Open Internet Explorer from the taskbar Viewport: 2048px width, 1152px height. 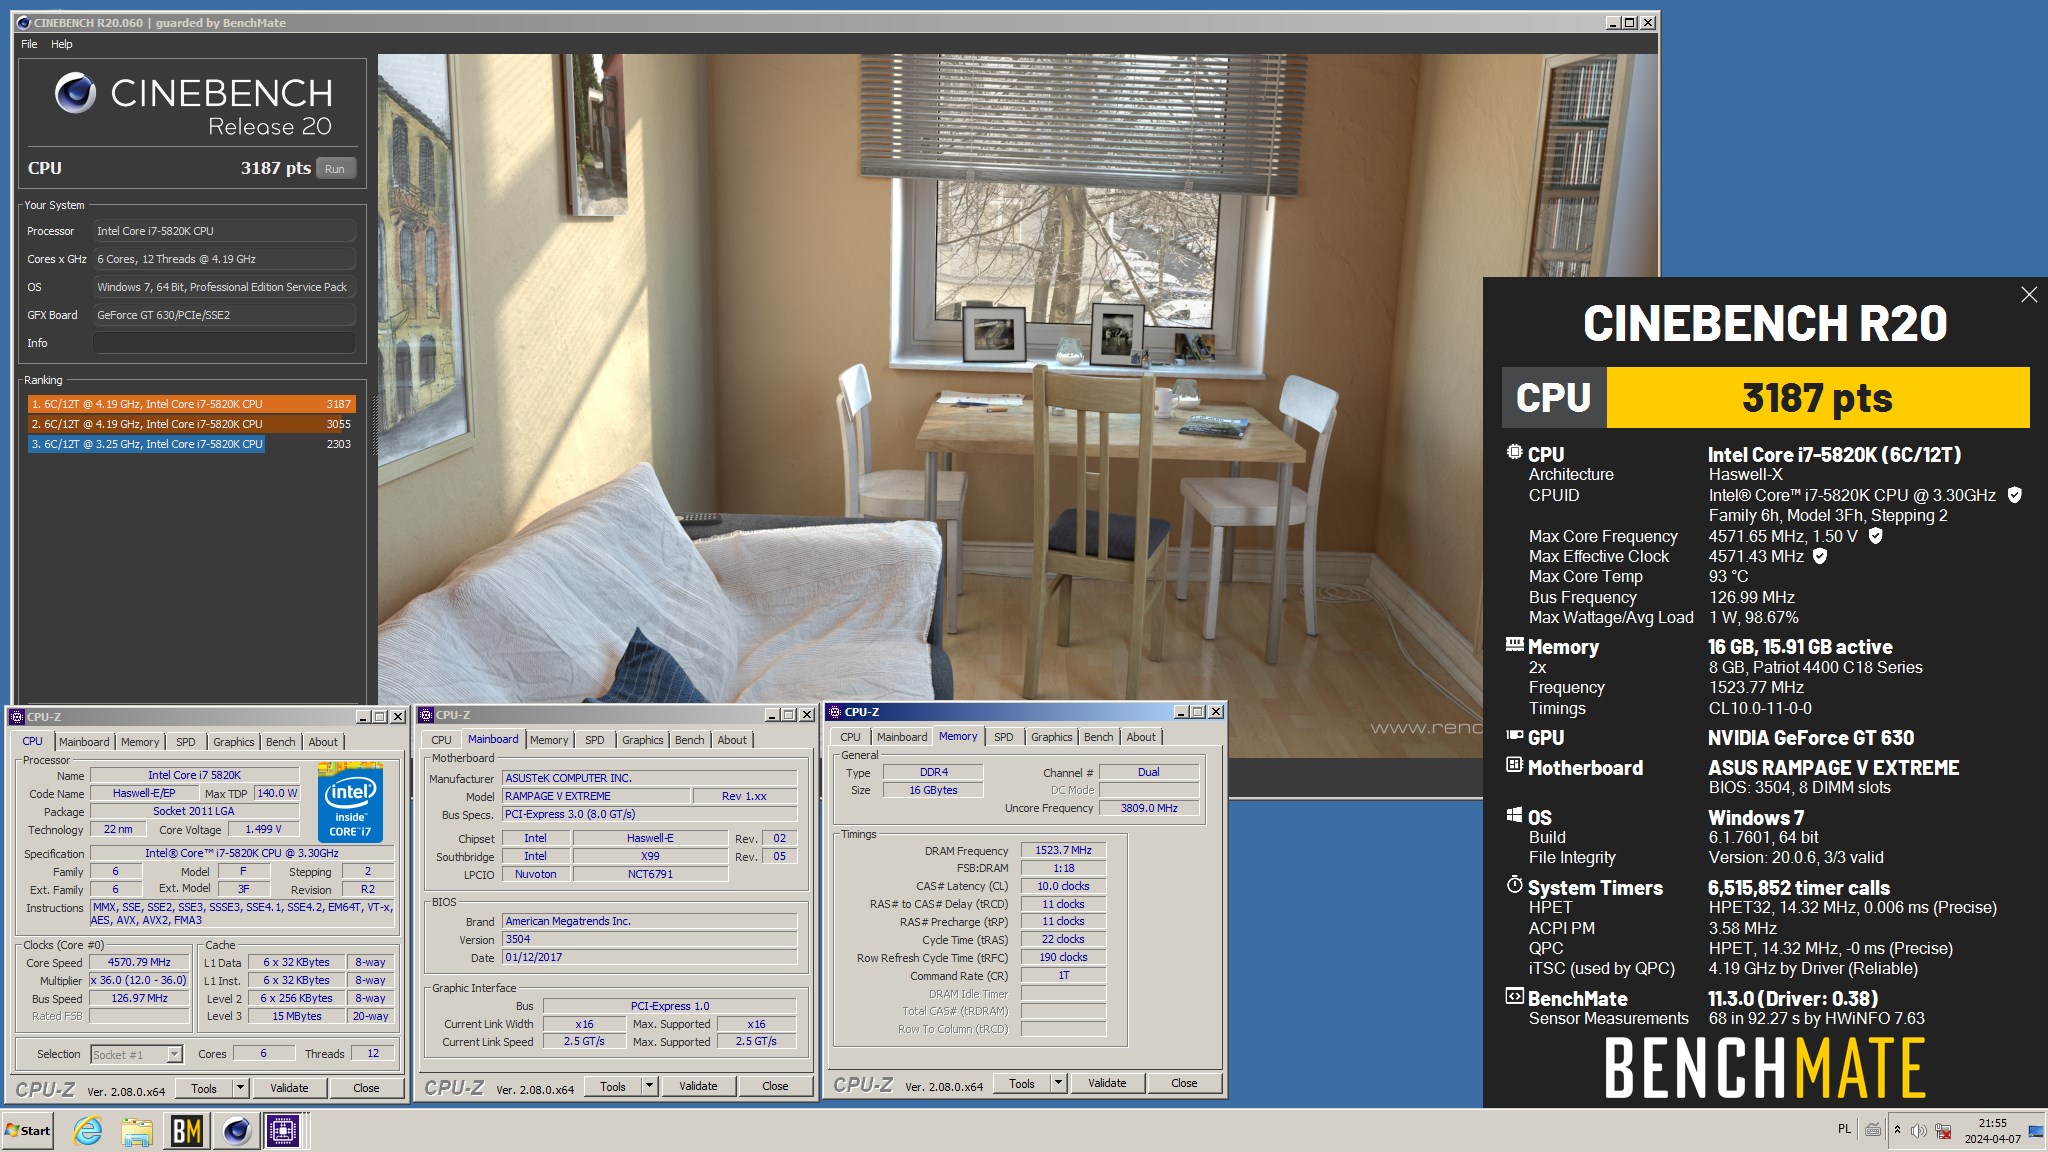[x=88, y=1131]
